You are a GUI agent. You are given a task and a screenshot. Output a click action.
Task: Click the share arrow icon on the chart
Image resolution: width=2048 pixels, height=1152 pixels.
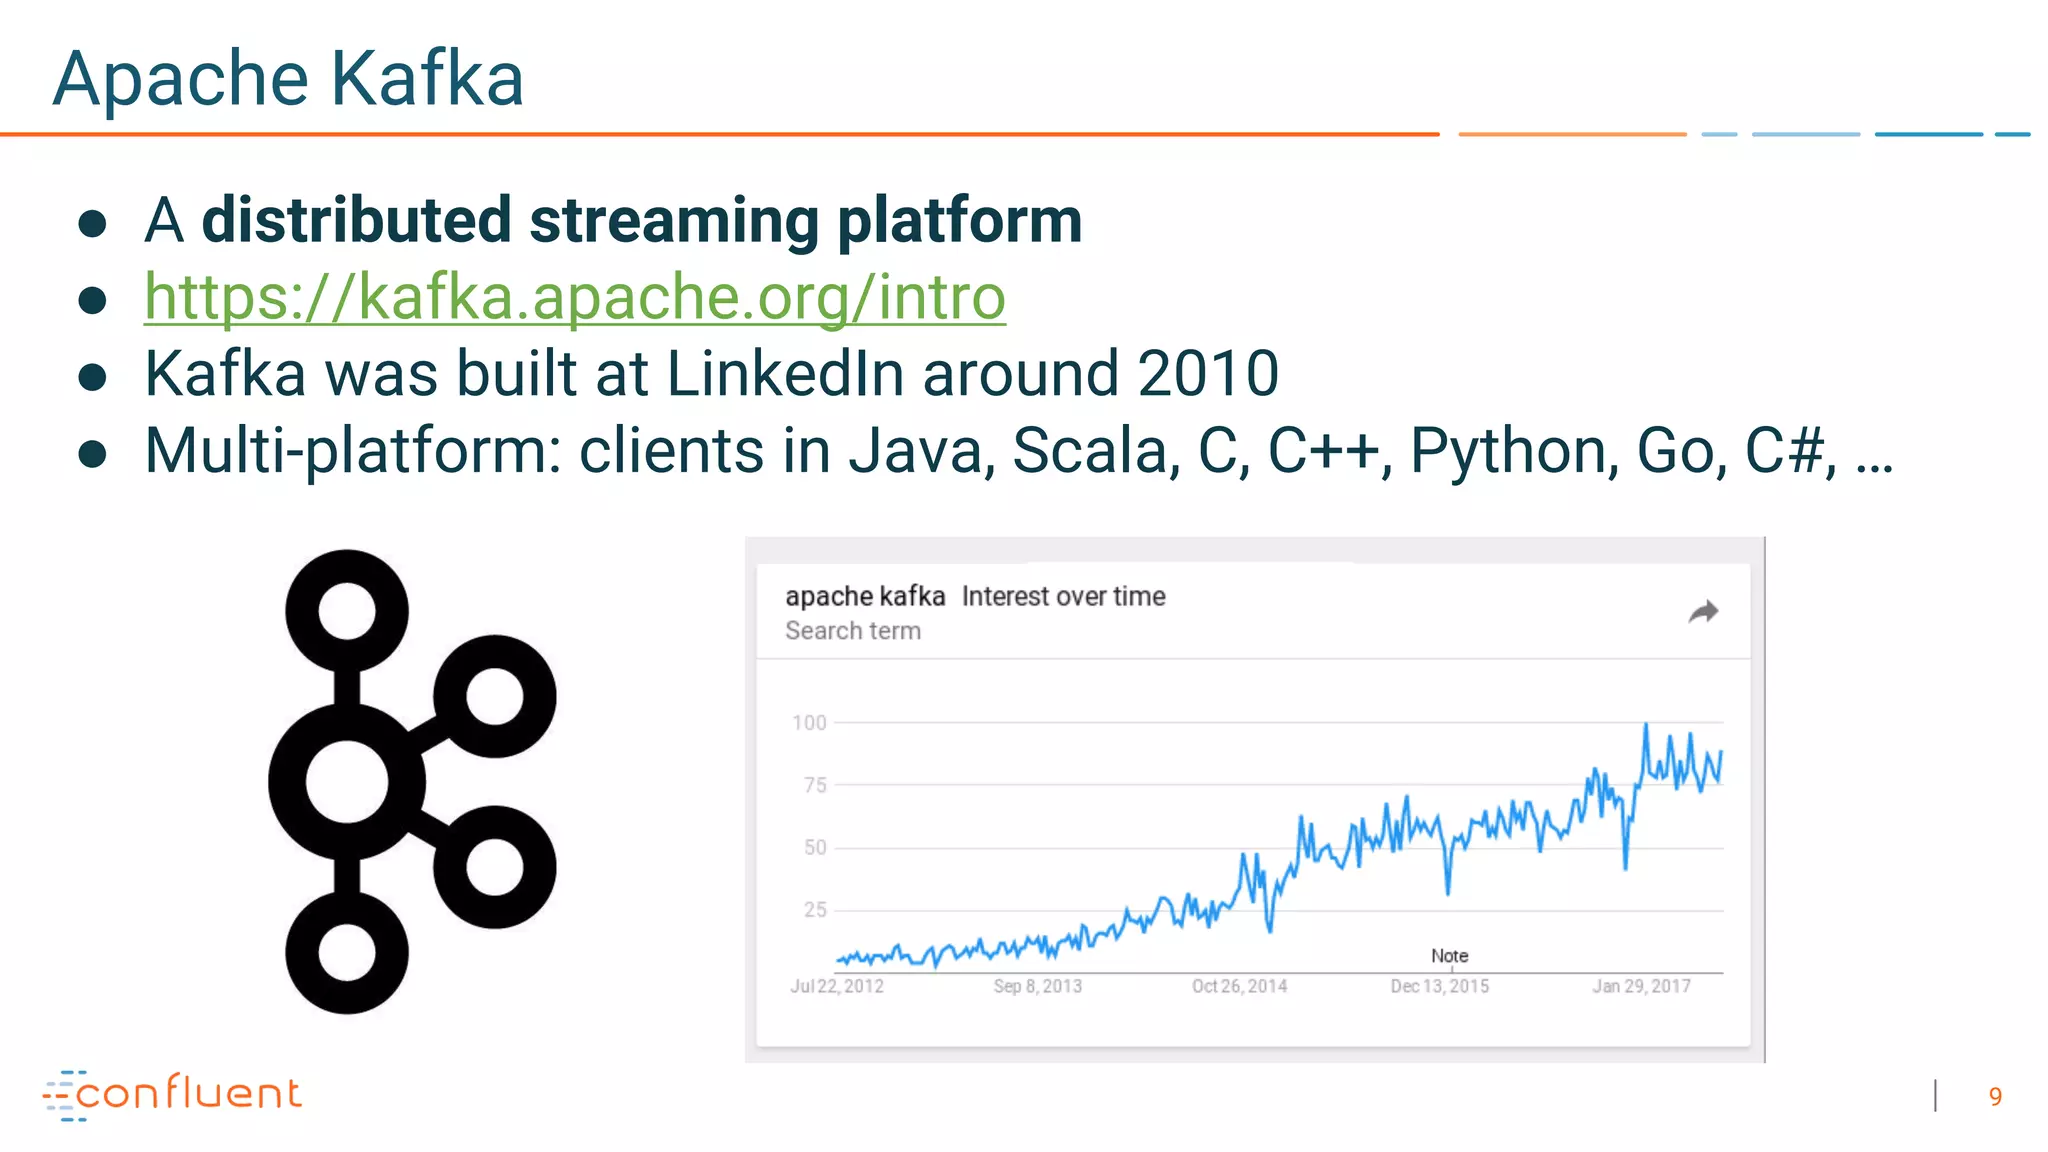1703,611
